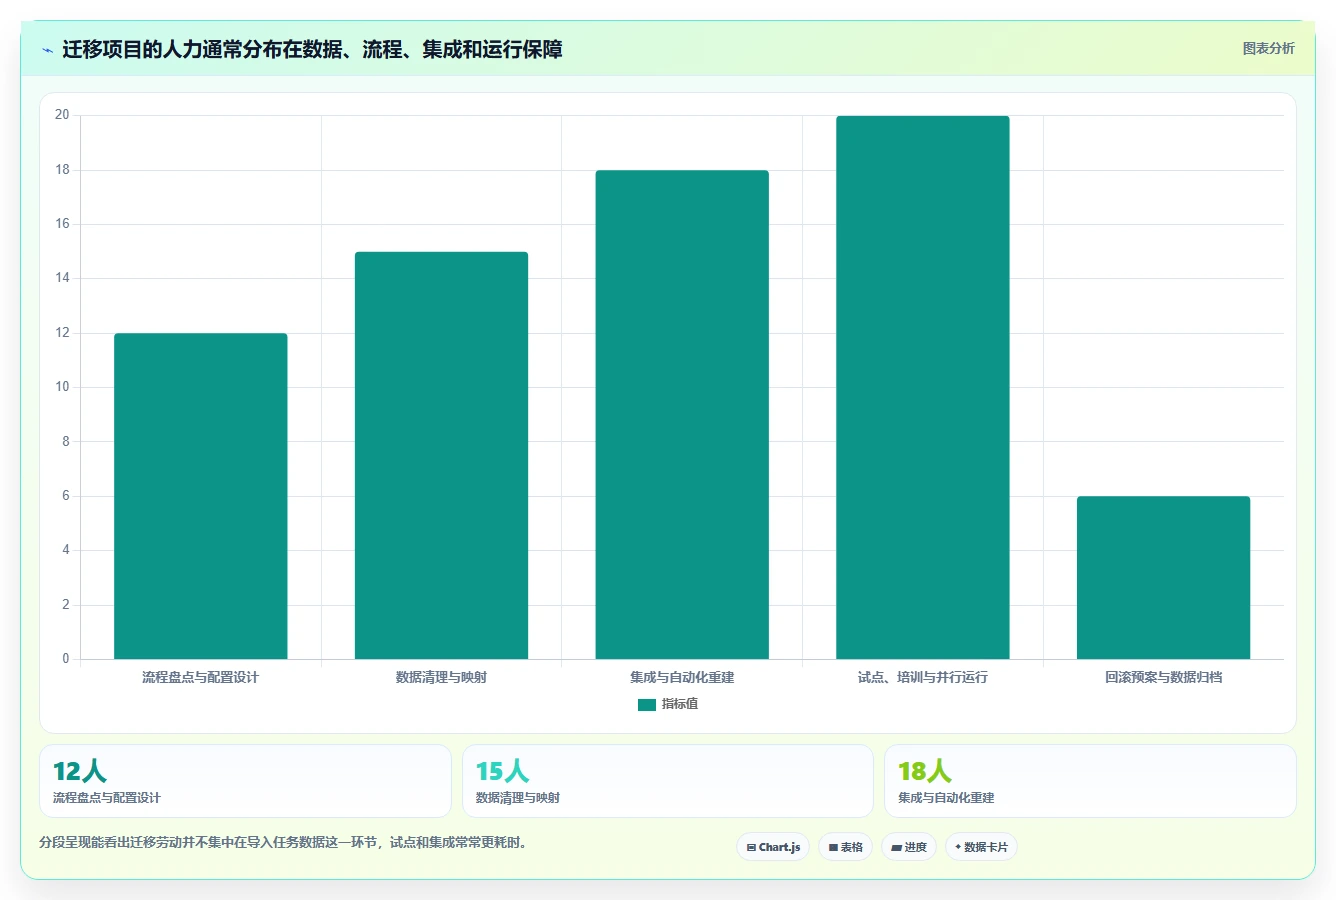This screenshot has width=1336, height=900.
Task: Click the 回滚预案与数据归档 bar
Action: [1164, 578]
